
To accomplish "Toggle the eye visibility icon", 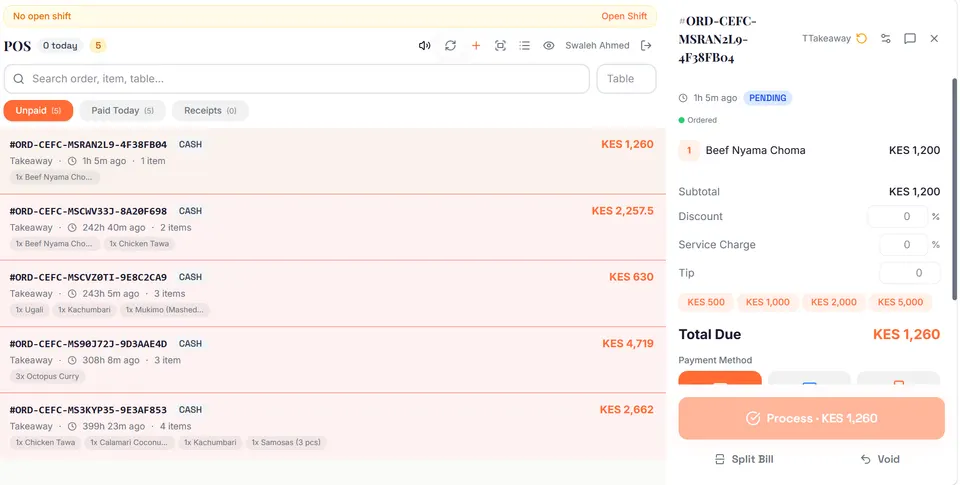I will point(549,45).
